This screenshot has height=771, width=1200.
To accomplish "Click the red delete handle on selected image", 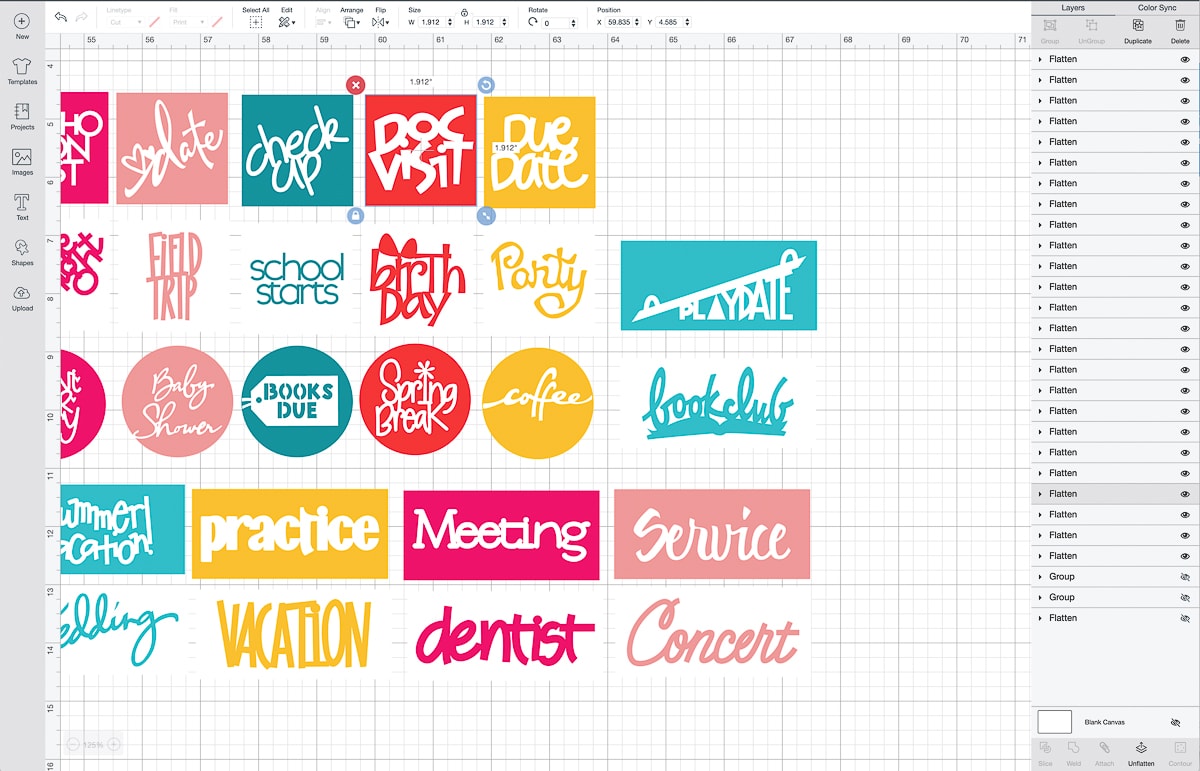I will pyautogui.click(x=356, y=85).
